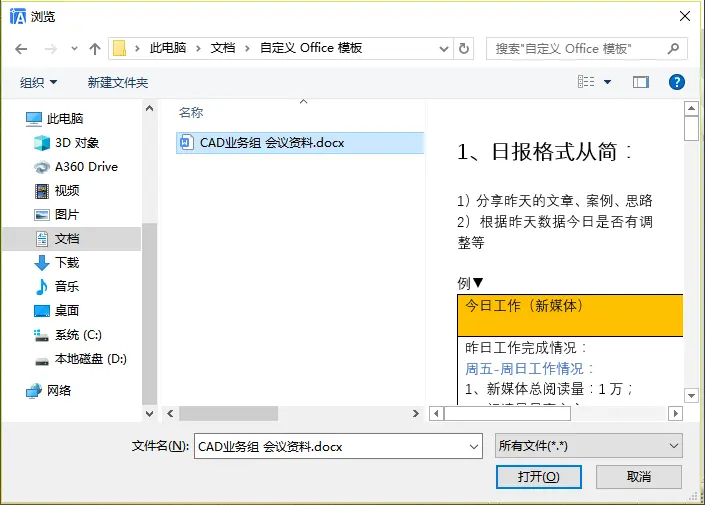Select 图片 folder in sidebar
This screenshot has width=705, height=505.
pyautogui.click(x=57, y=215)
